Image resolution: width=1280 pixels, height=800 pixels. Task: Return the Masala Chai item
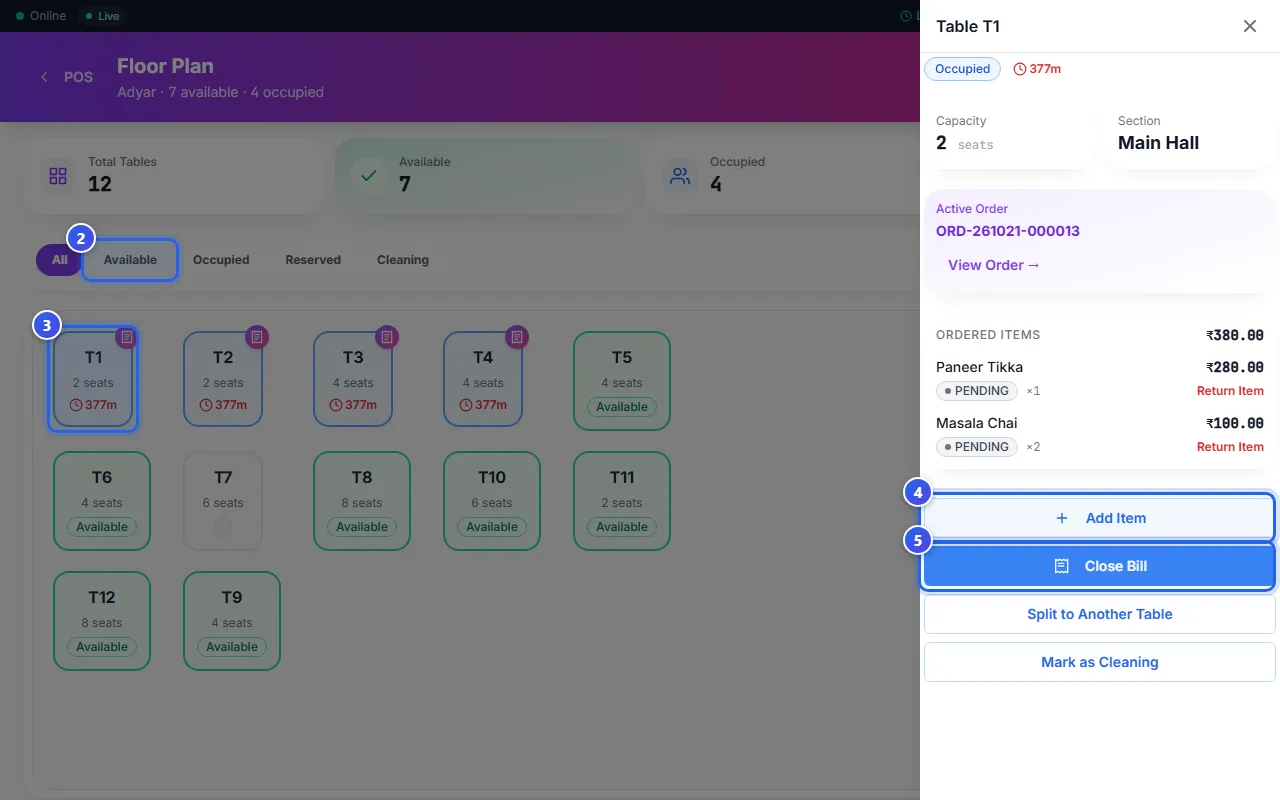click(x=1230, y=447)
